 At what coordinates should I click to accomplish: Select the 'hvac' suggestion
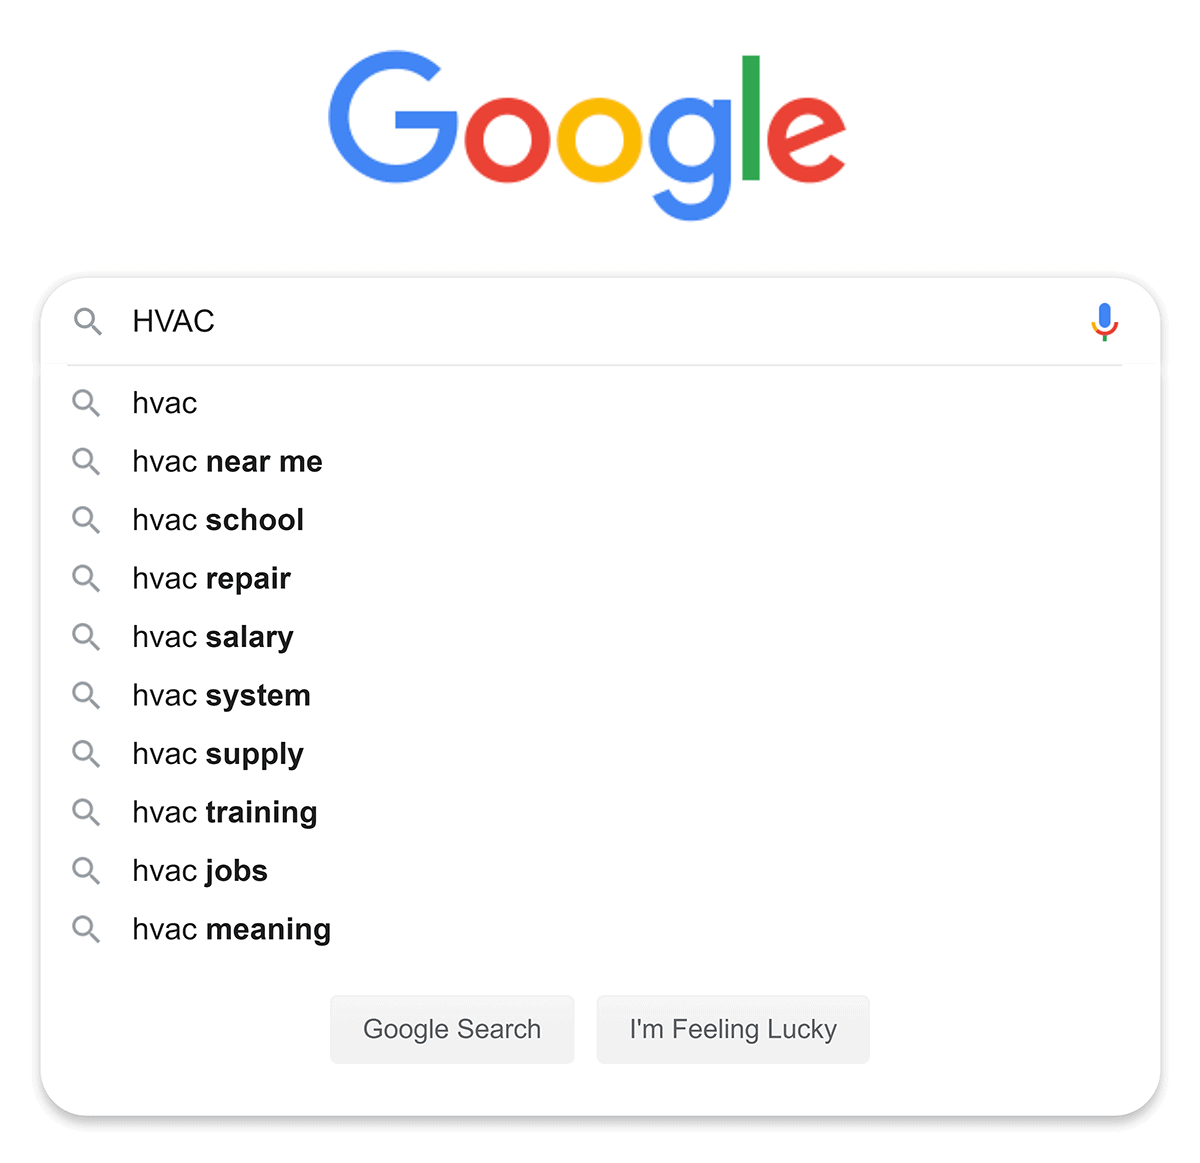point(165,404)
